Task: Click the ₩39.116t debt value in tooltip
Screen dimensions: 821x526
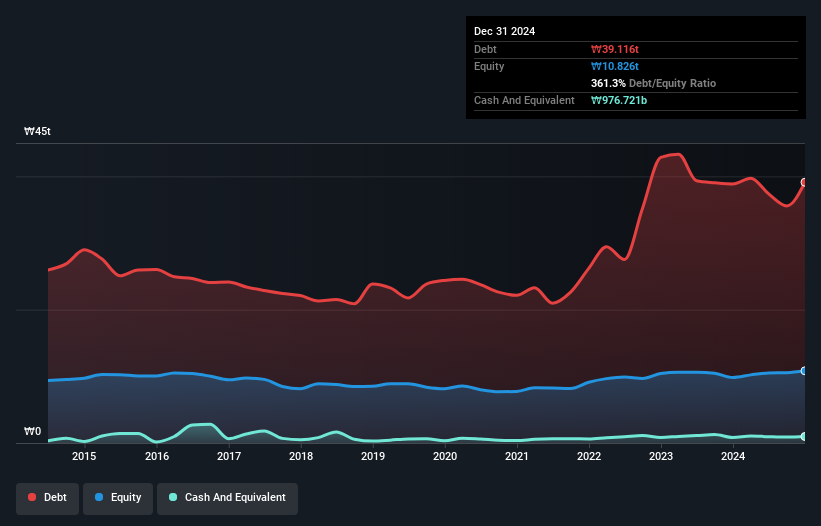Action: click(615, 49)
